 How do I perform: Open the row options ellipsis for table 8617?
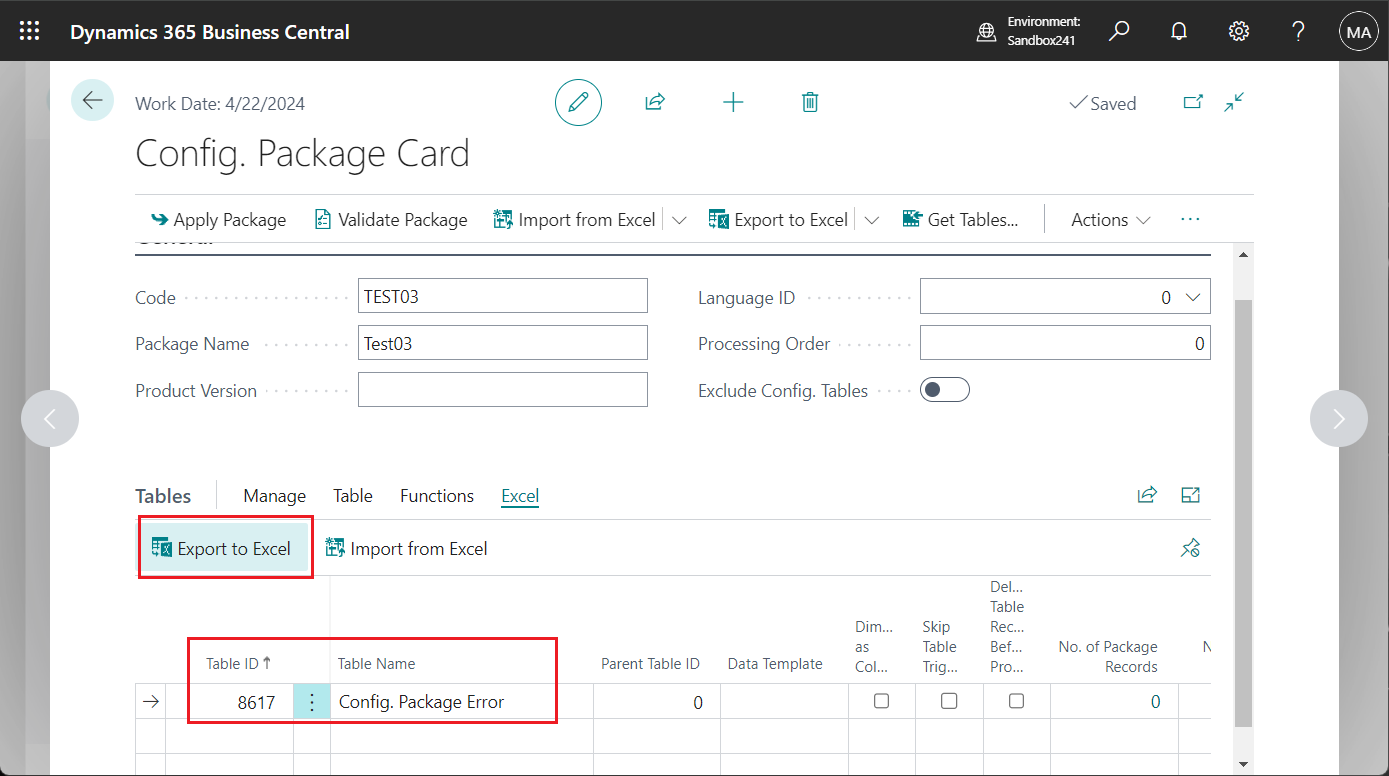click(311, 701)
